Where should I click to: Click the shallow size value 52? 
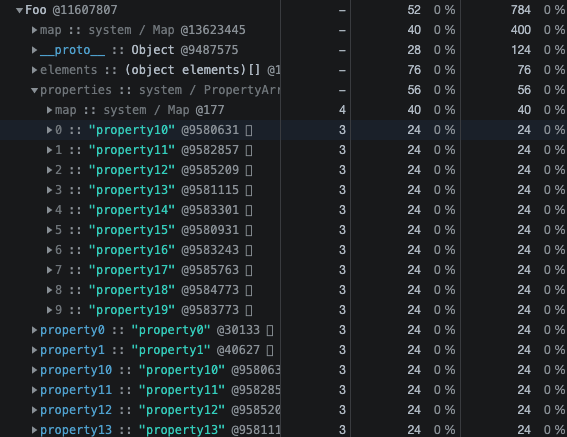414,10
